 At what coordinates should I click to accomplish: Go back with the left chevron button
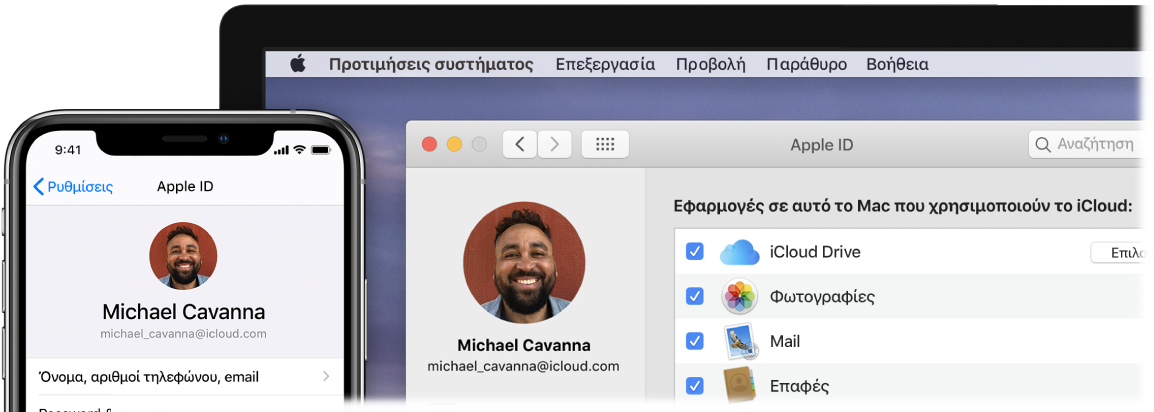pos(520,144)
